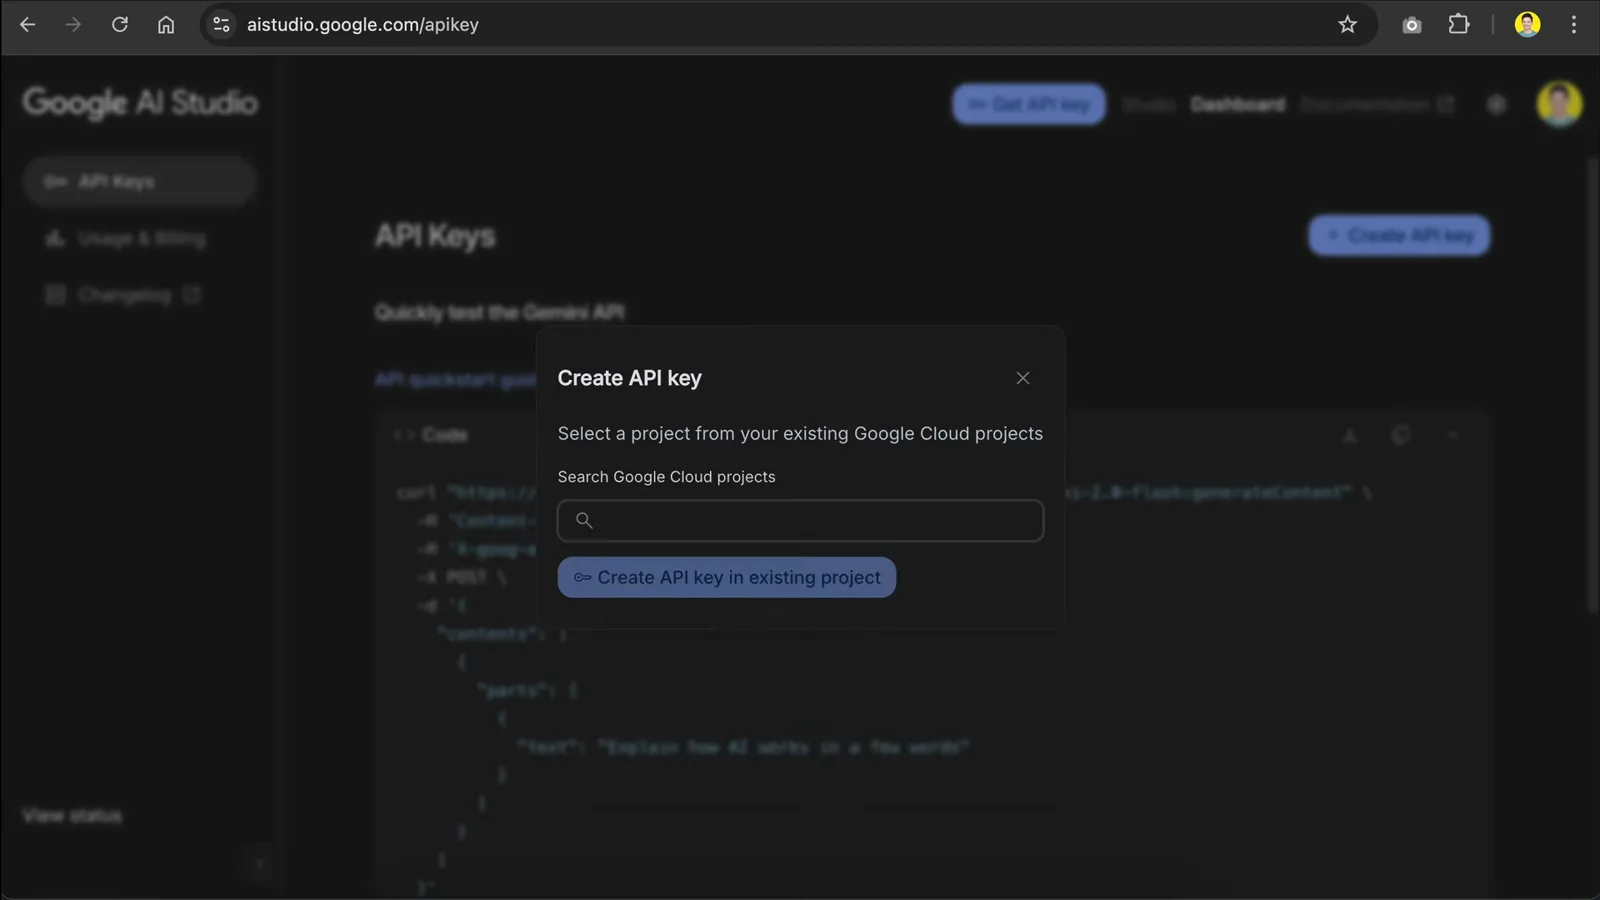Open Changelog in the sidebar
Screen dimensions: 1600x900
pos(123,295)
